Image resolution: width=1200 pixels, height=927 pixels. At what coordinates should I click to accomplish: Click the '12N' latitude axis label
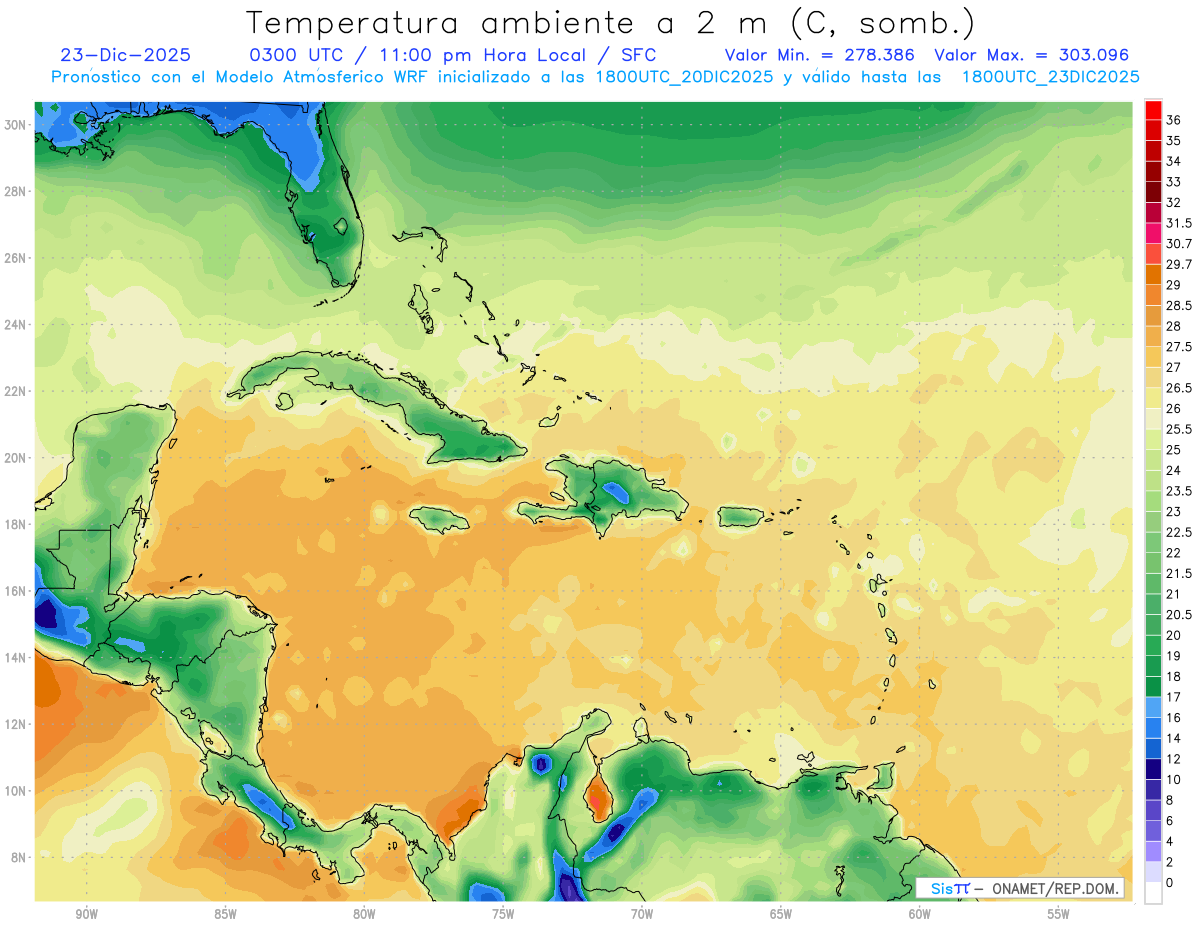click(16, 724)
